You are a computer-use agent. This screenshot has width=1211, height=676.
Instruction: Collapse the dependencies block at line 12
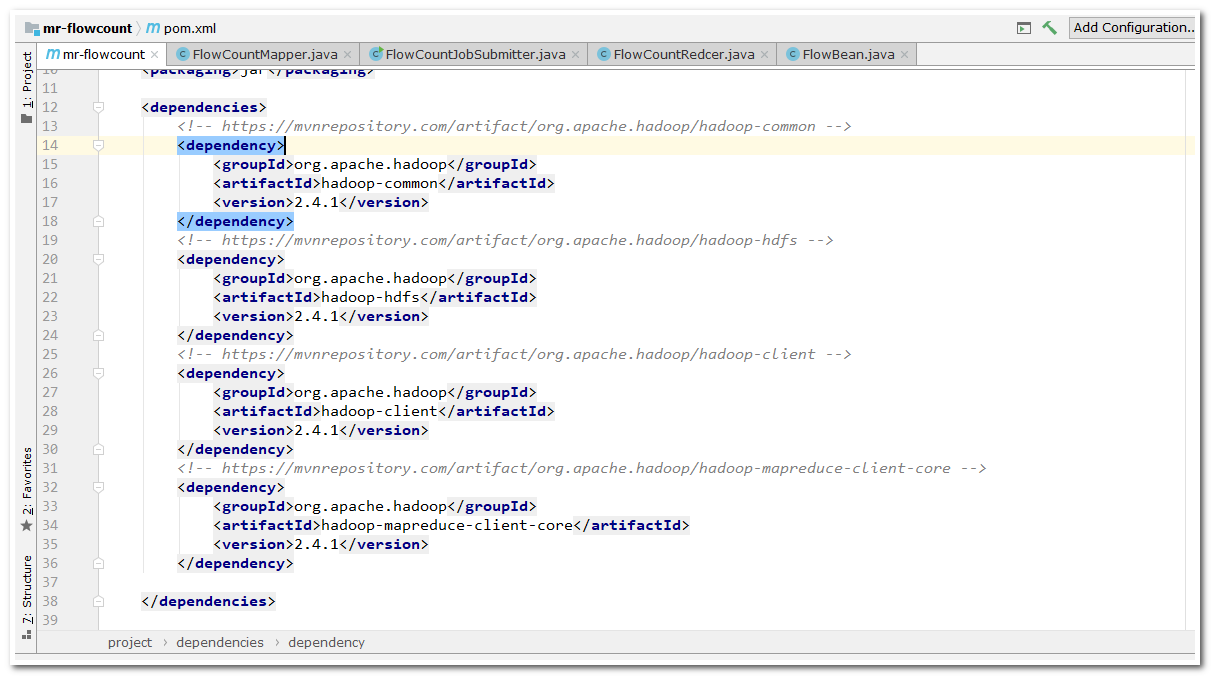(x=98, y=107)
